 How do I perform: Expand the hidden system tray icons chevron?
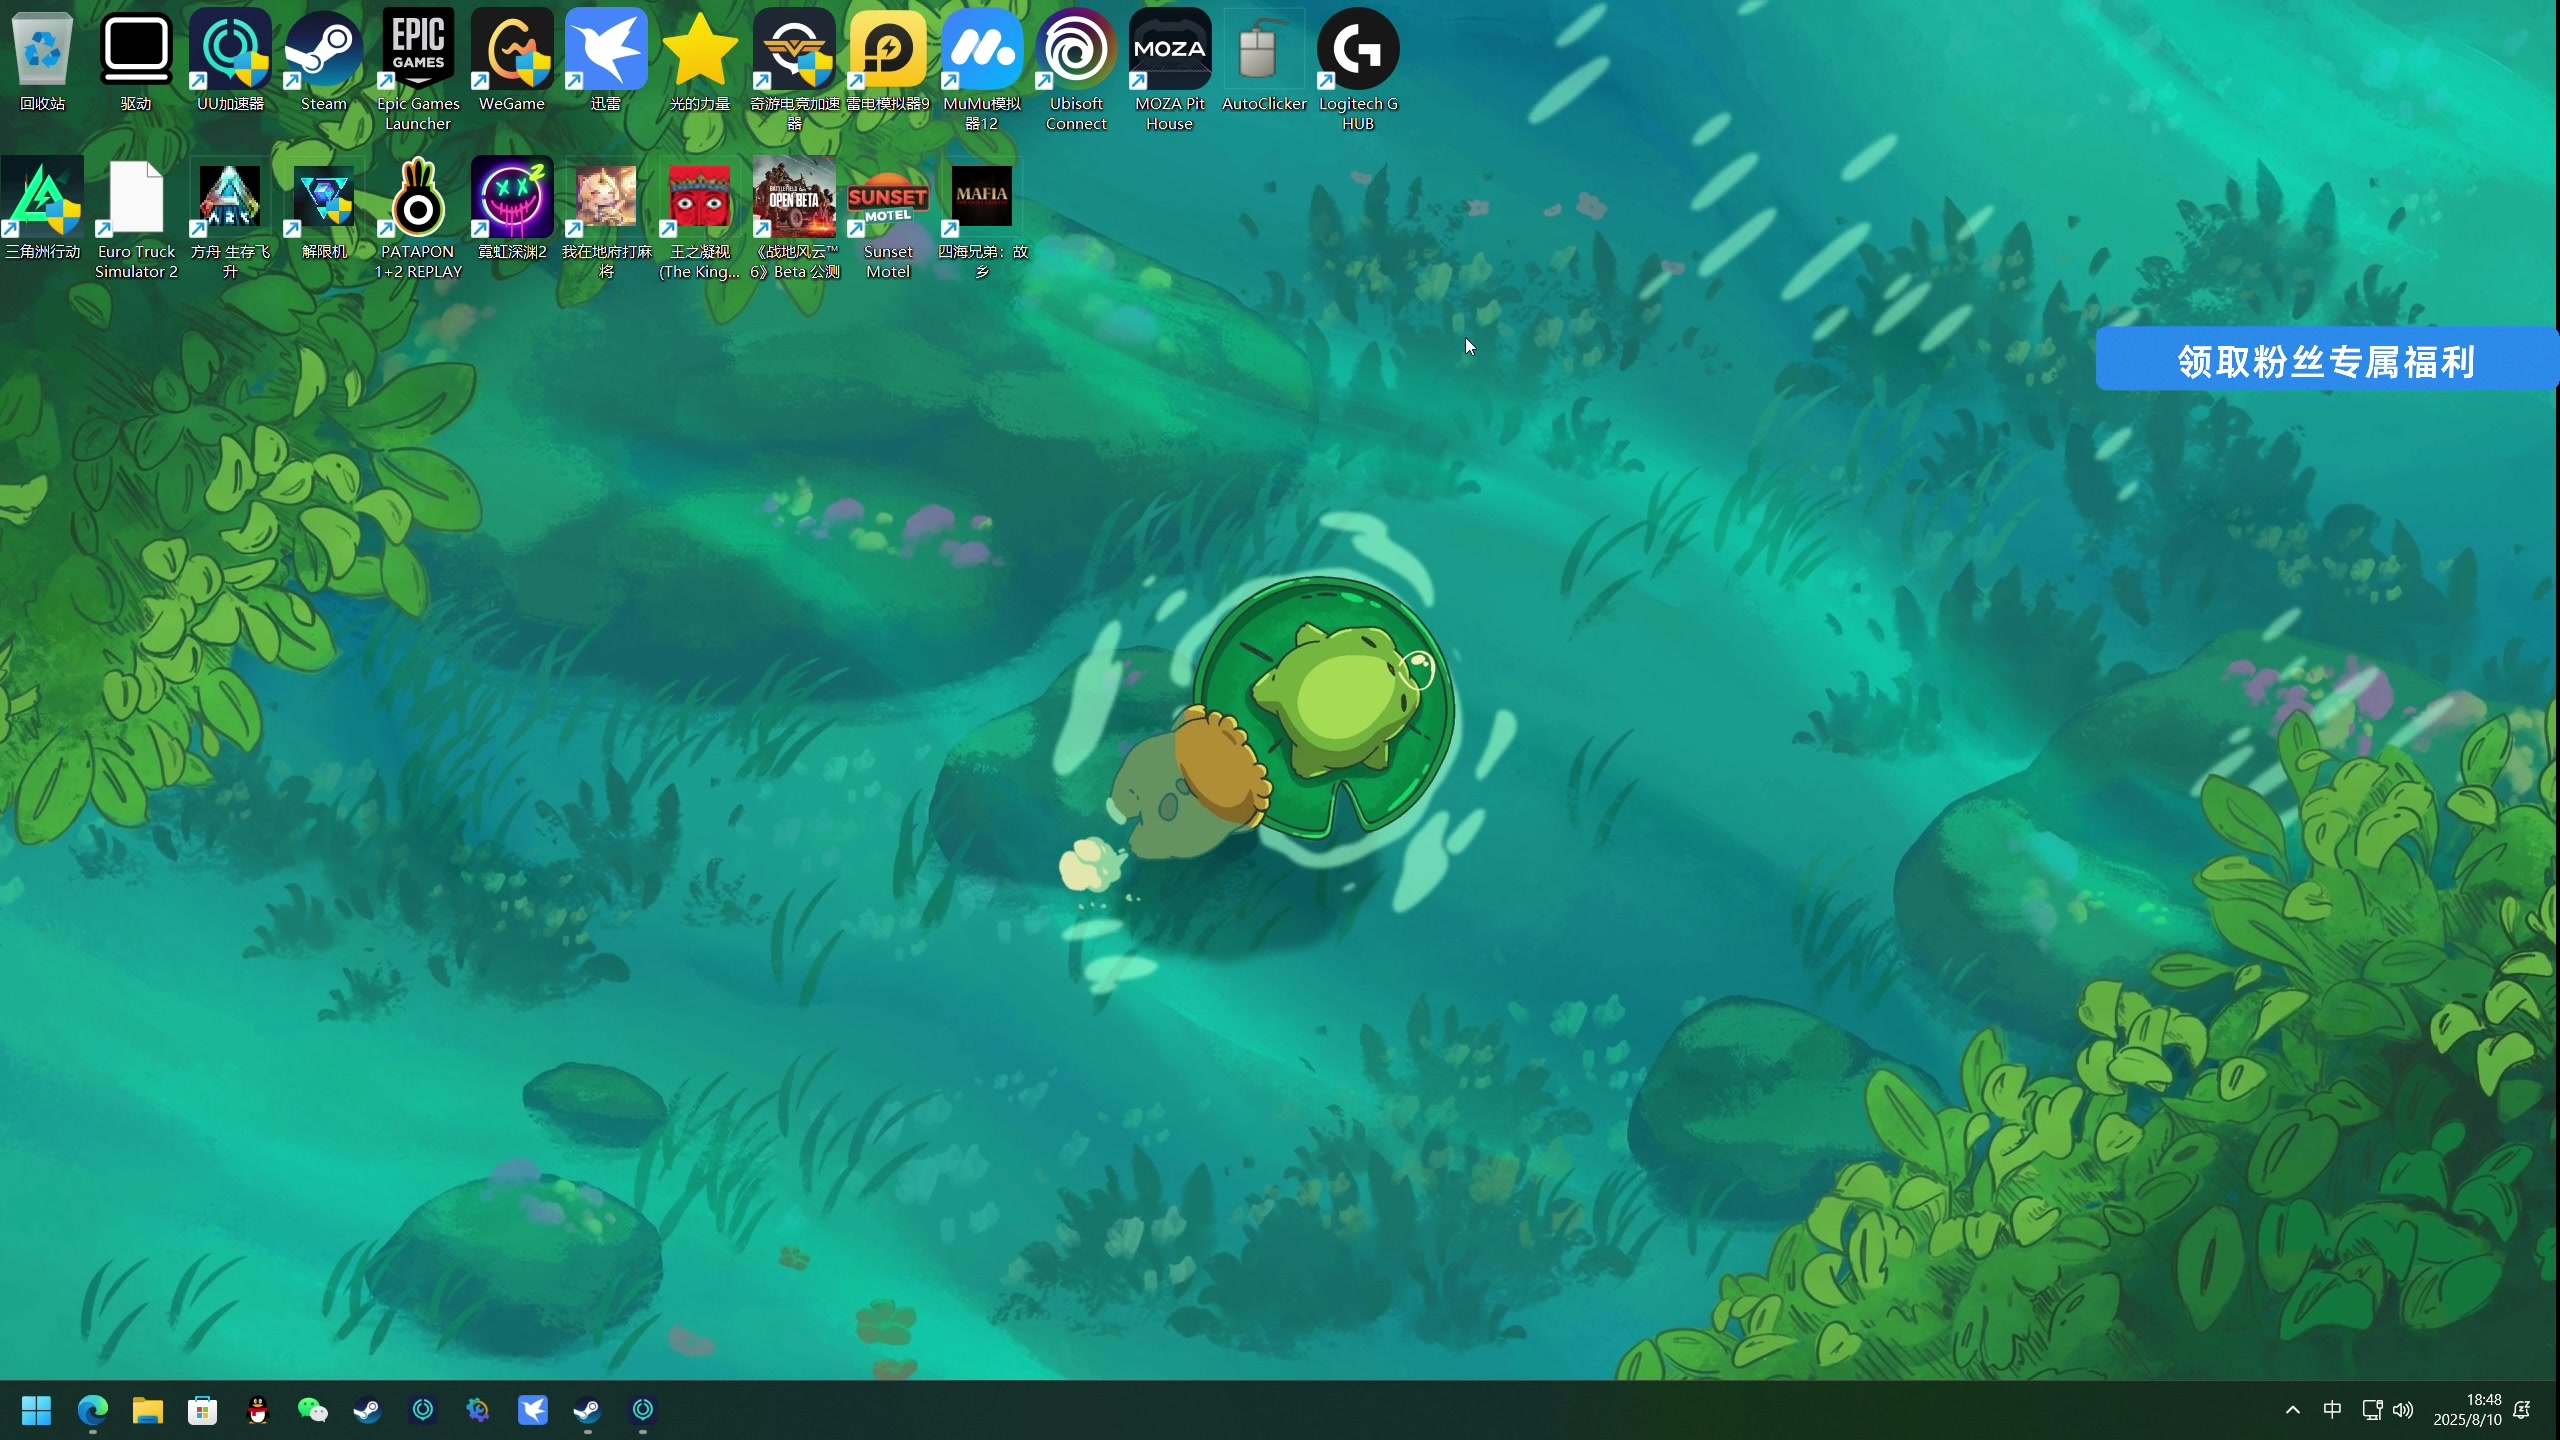tap(2293, 1410)
